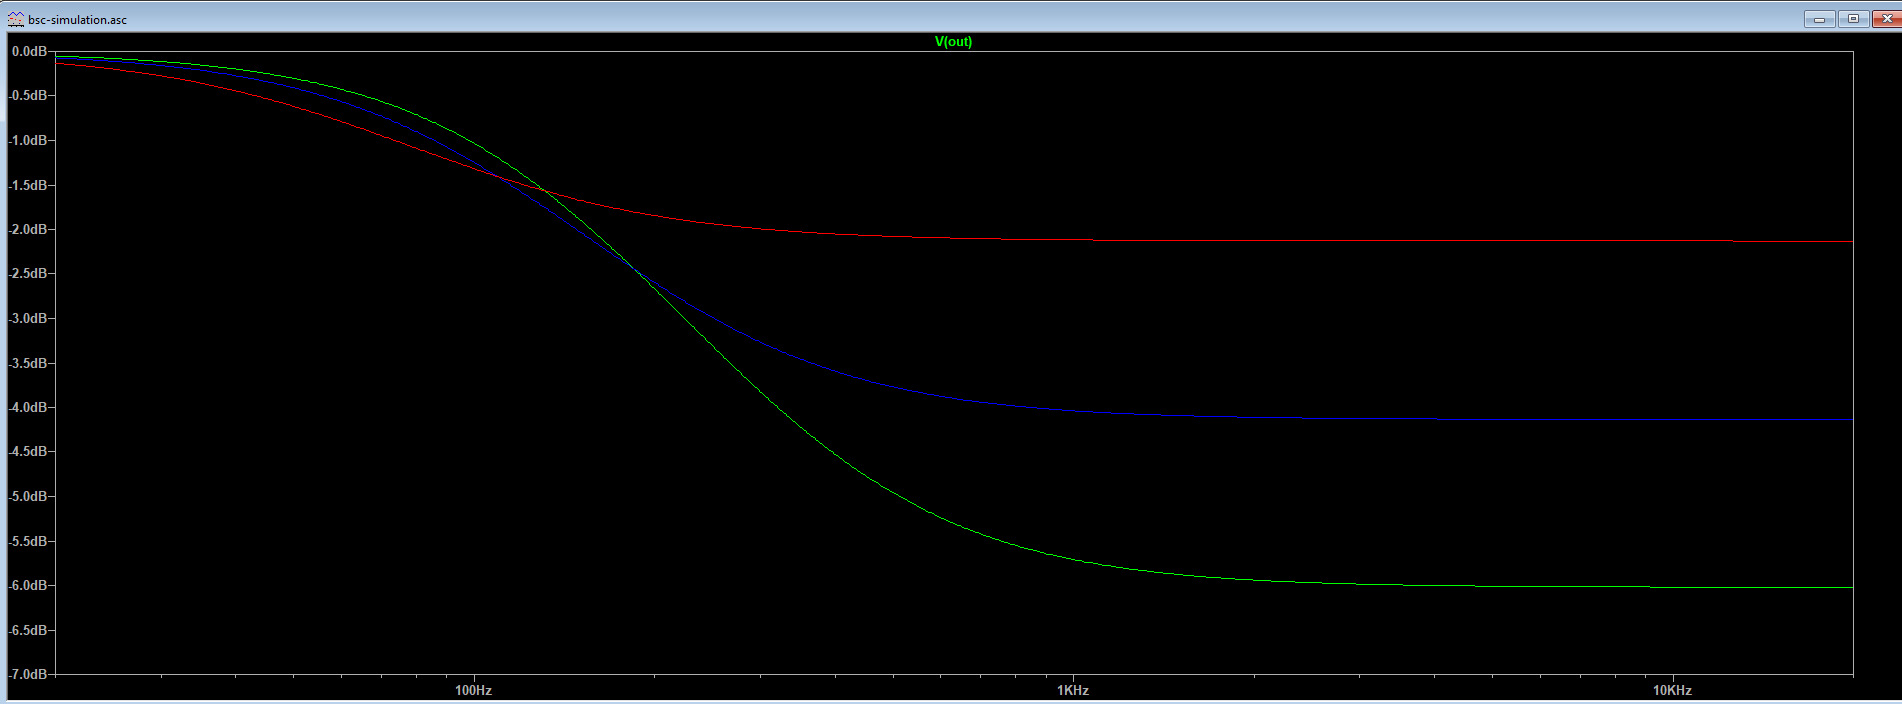Screen dimensions: 1902x704
Task: Close the bsc-simulation.asc plot window
Action: tap(1886, 19)
